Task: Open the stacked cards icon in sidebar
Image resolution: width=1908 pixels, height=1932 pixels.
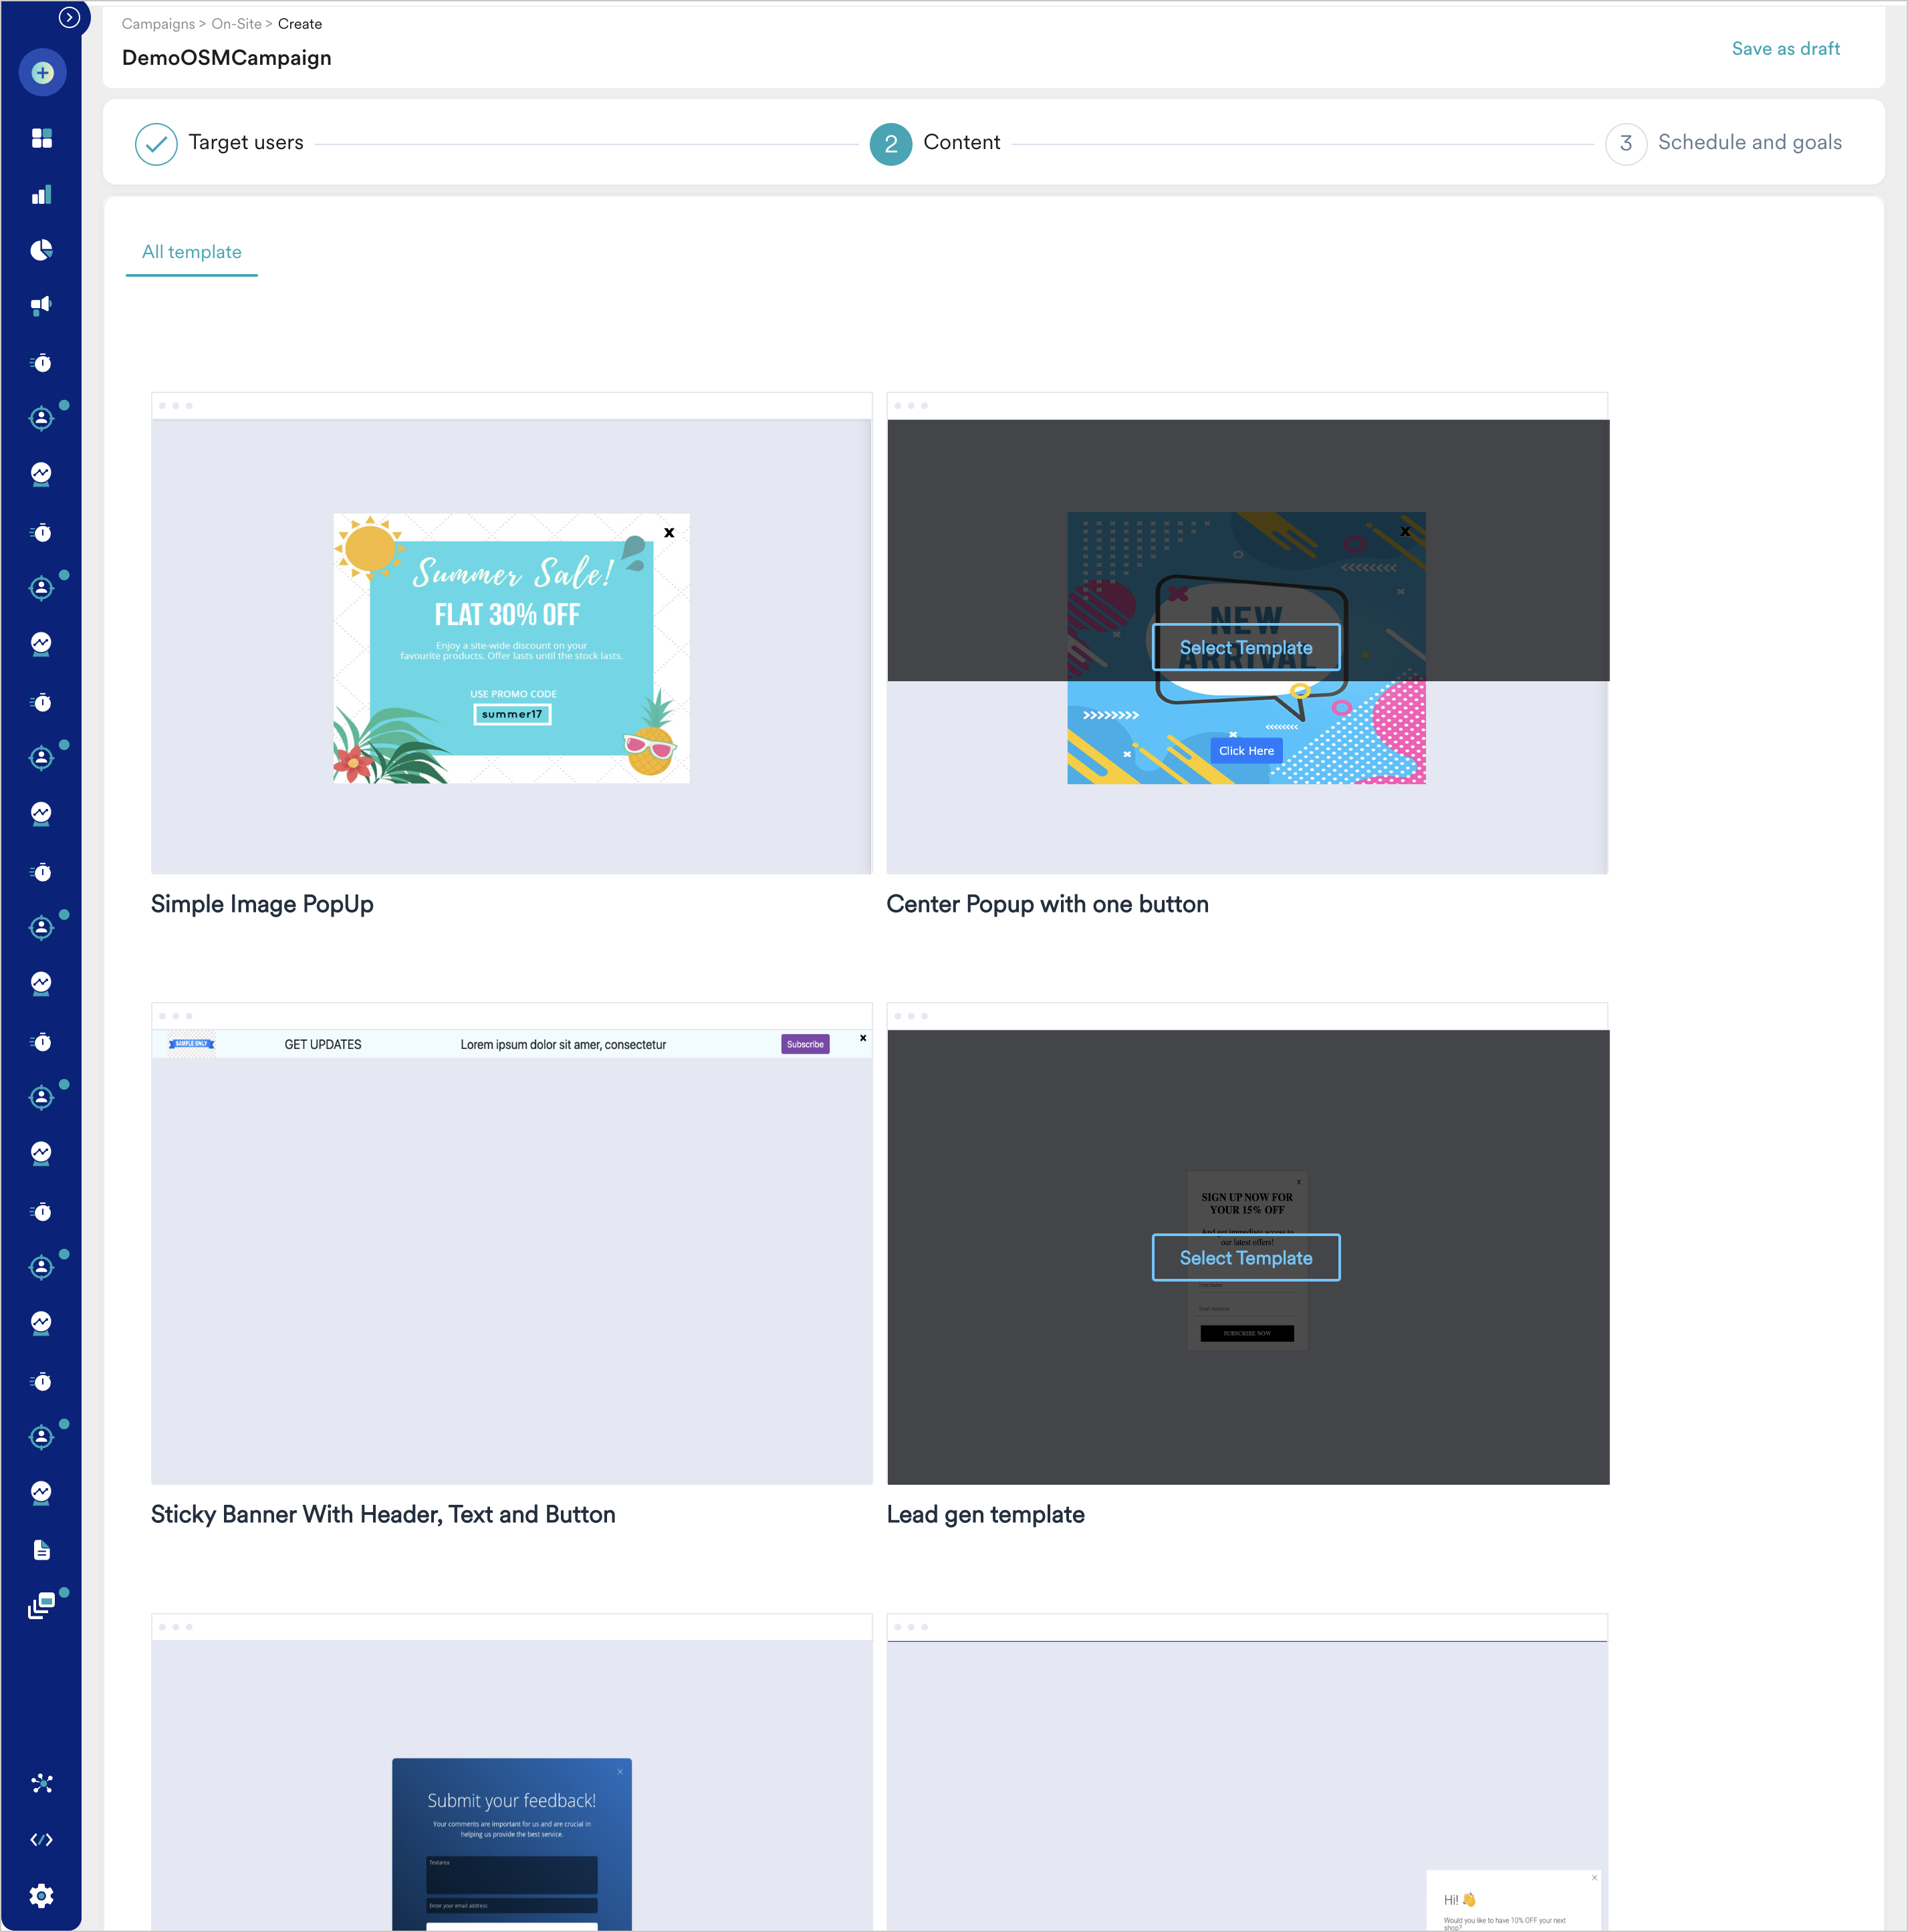Action: click(x=42, y=1606)
